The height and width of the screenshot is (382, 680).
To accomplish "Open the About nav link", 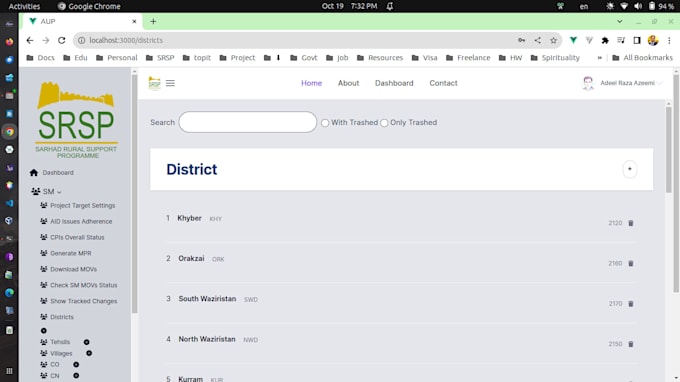I will click(x=348, y=83).
